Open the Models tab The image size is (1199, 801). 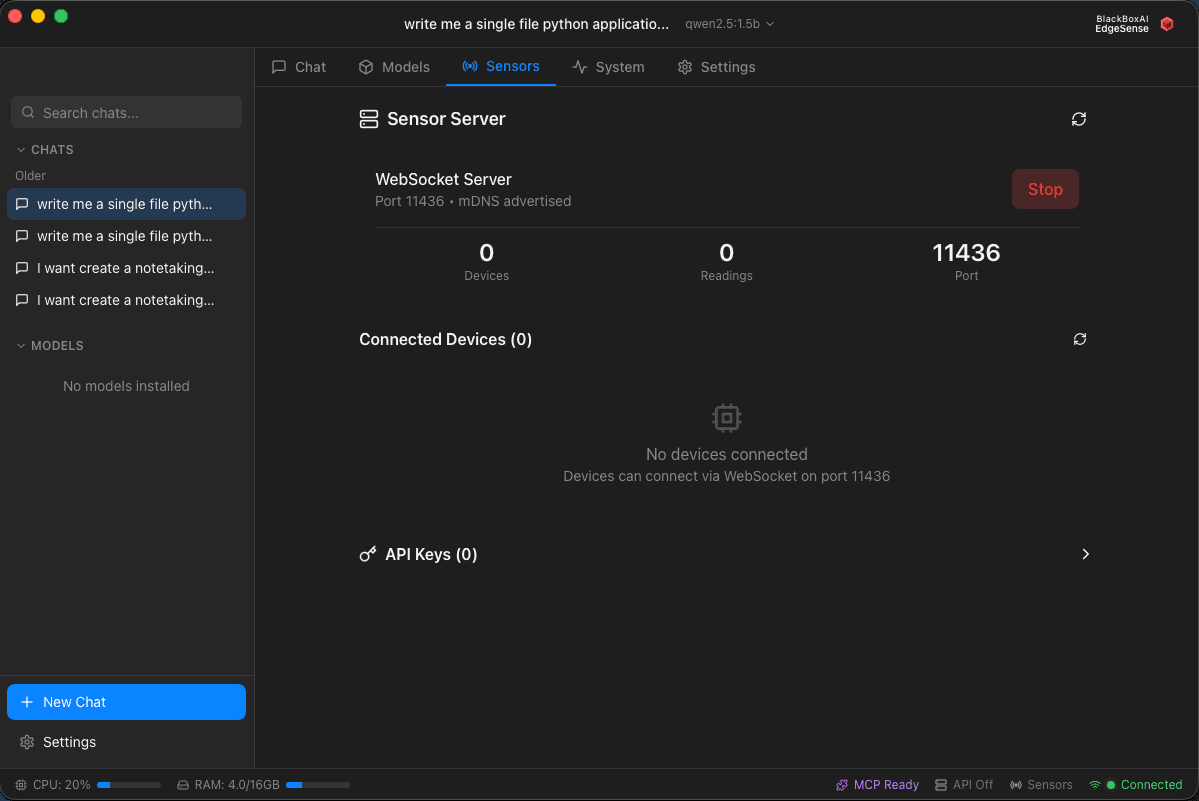(394, 67)
